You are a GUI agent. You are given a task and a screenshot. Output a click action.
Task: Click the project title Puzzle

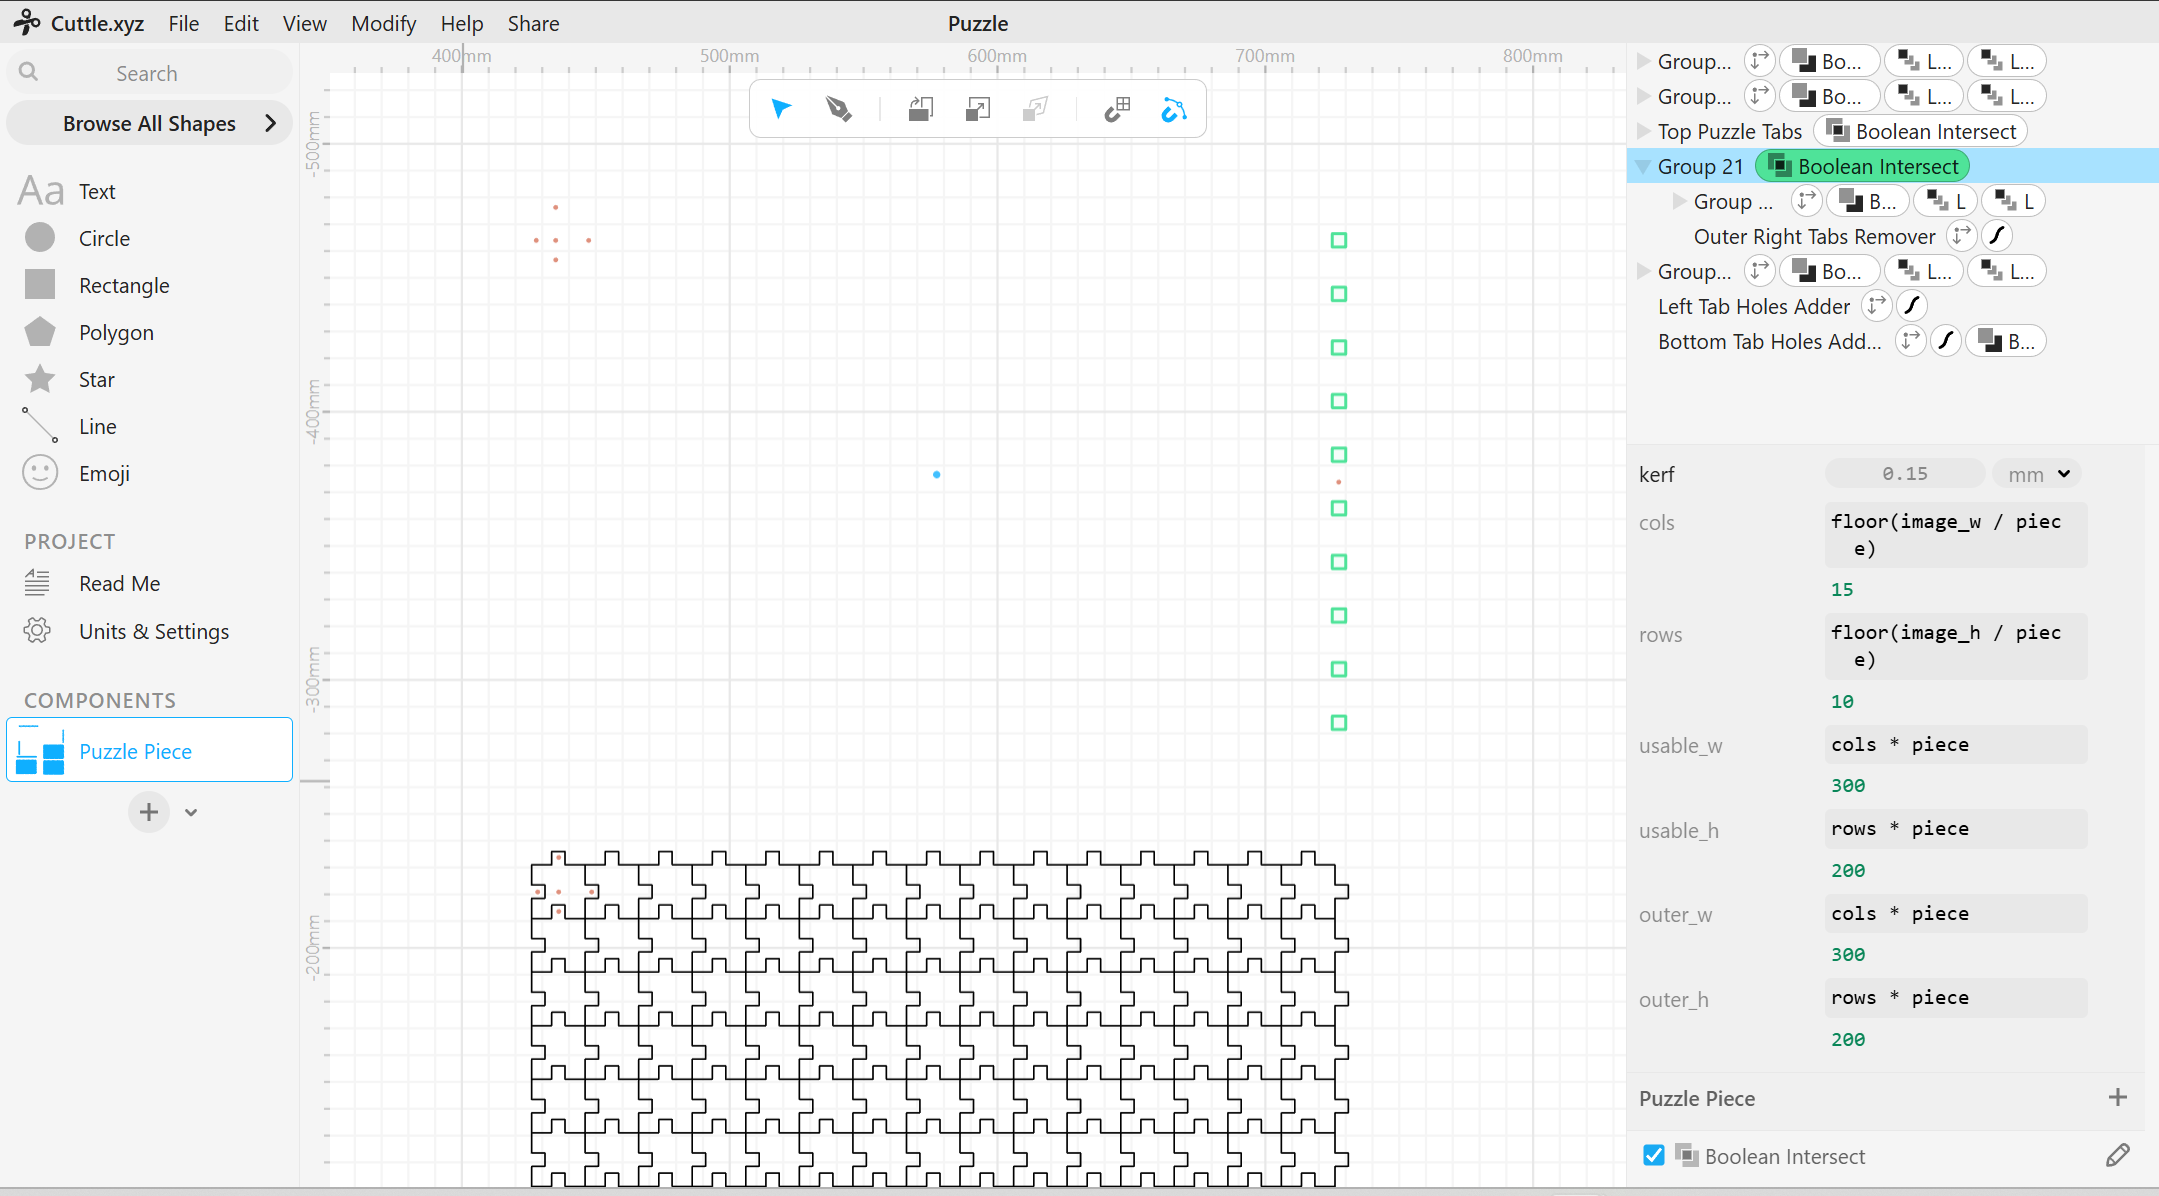point(977,23)
